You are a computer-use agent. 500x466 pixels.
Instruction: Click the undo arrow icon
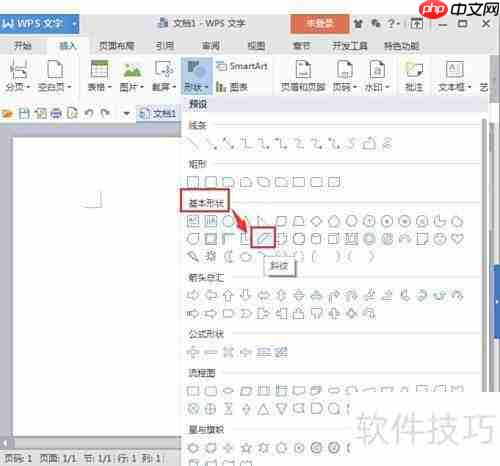point(88,114)
